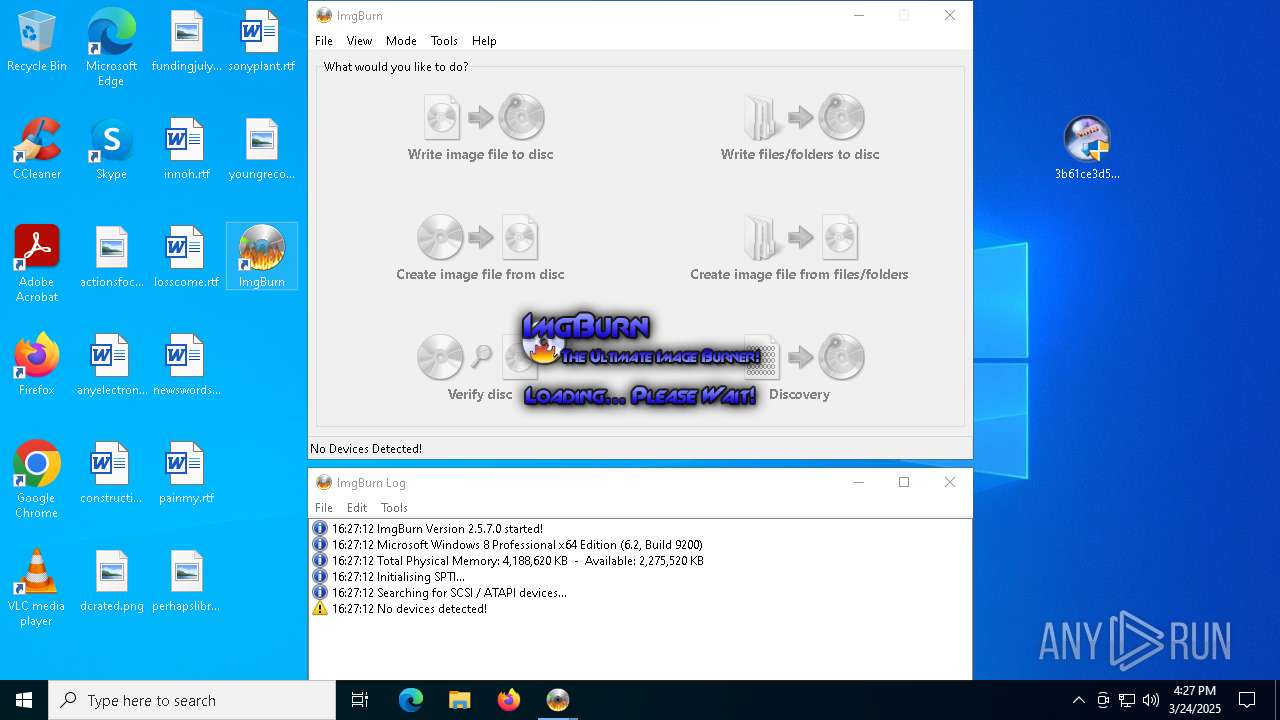
Task: Open ImgBurn Tools menu
Action: pos(444,41)
